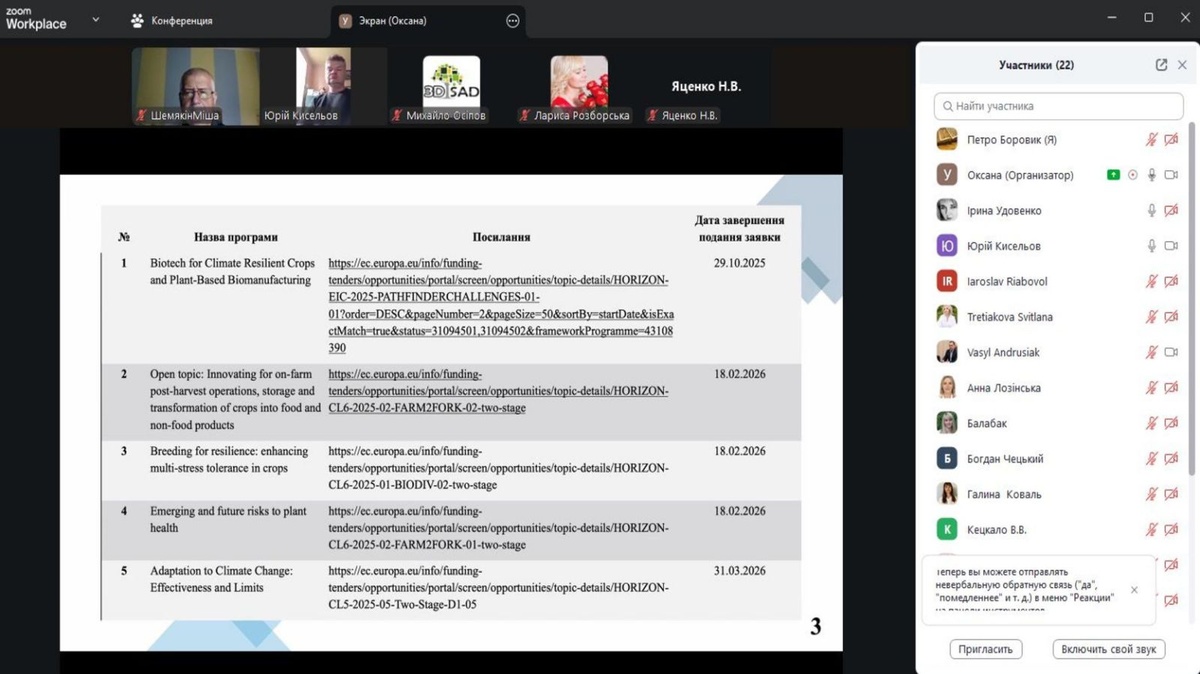Image resolution: width=1200 pixels, height=674 pixels.
Task: Dismiss the reactions notification popup
Action: tap(1134, 590)
